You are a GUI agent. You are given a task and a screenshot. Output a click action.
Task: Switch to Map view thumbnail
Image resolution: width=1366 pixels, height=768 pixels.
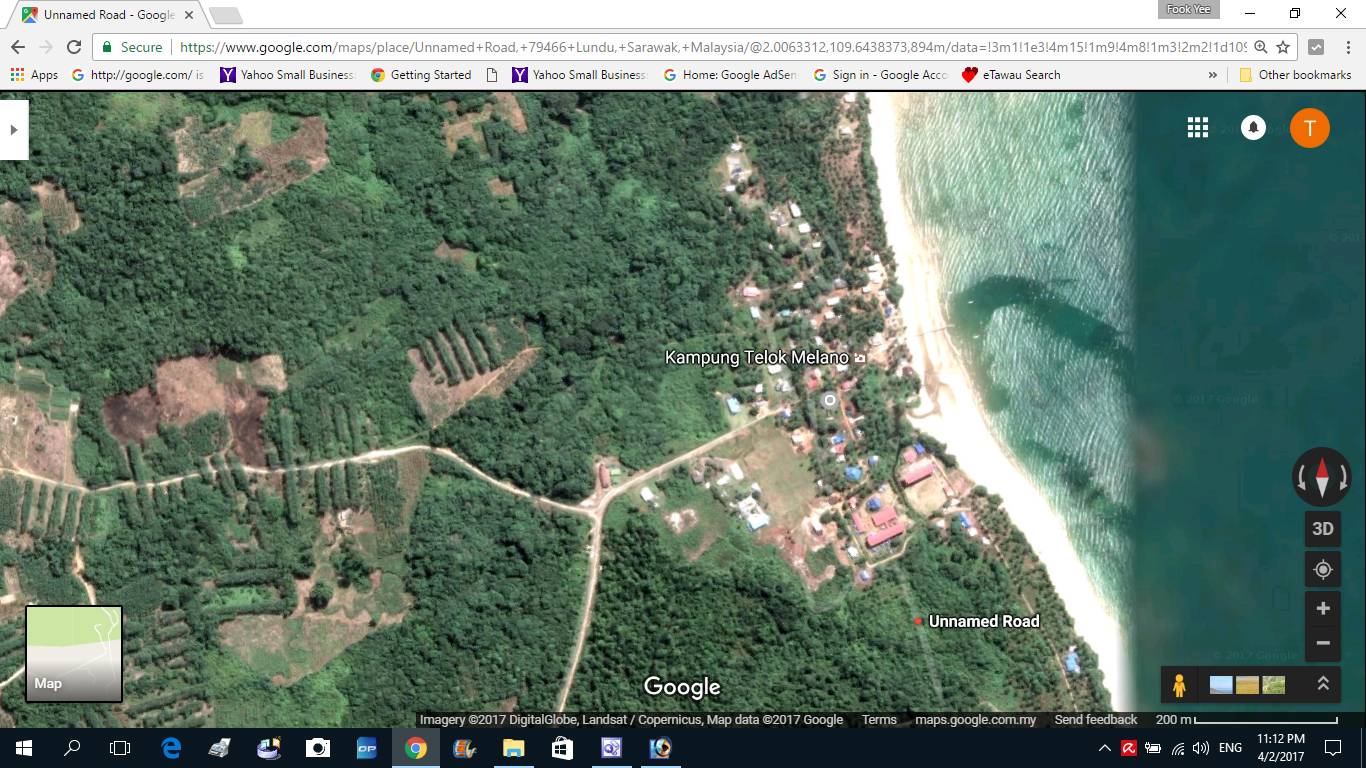[x=74, y=653]
